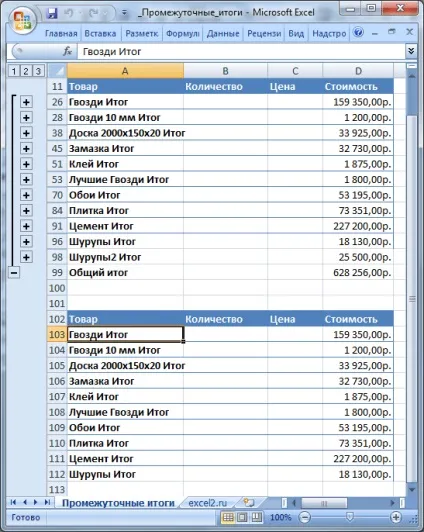Click the 100% zoom level button

click(x=281, y=517)
